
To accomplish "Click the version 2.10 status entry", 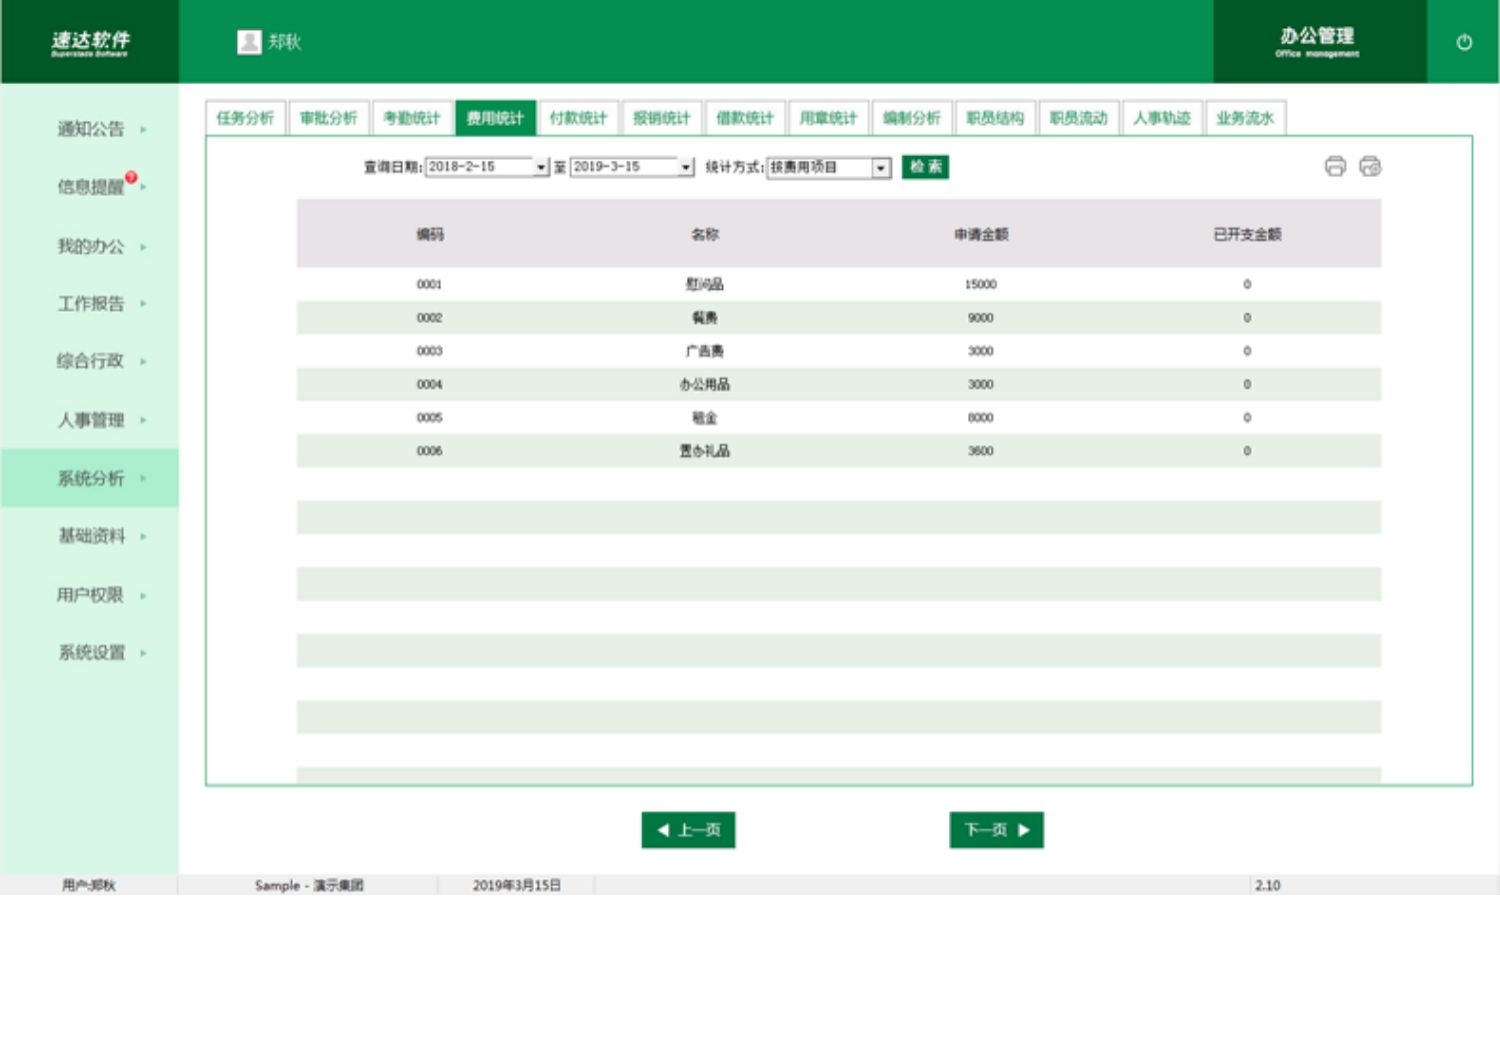I will click(x=1268, y=885).
